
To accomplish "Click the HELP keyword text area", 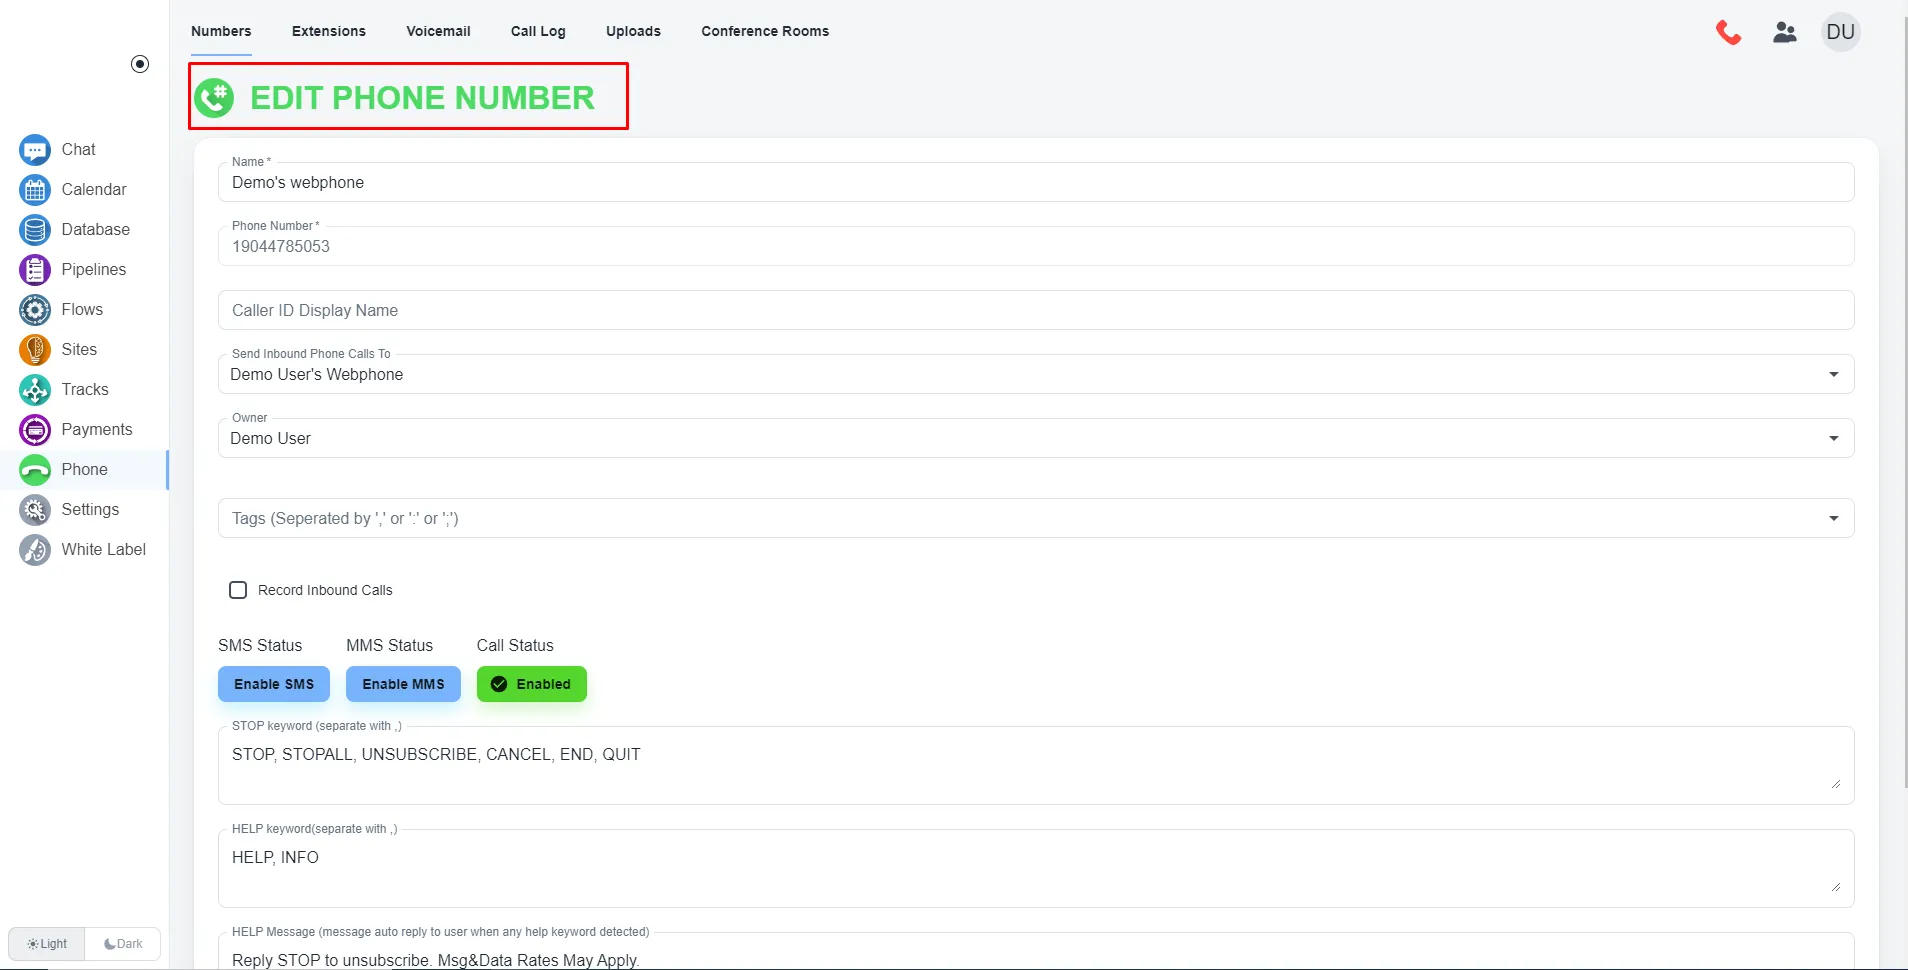I will [1036, 868].
